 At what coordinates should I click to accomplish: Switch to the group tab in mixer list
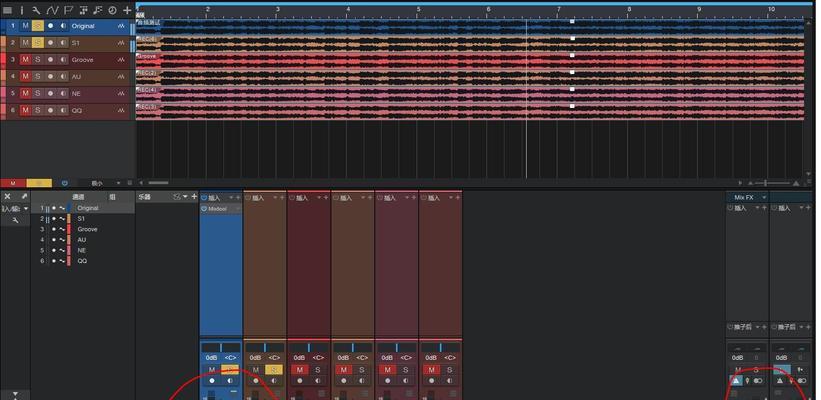pyautogui.click(x=112, y=197)
